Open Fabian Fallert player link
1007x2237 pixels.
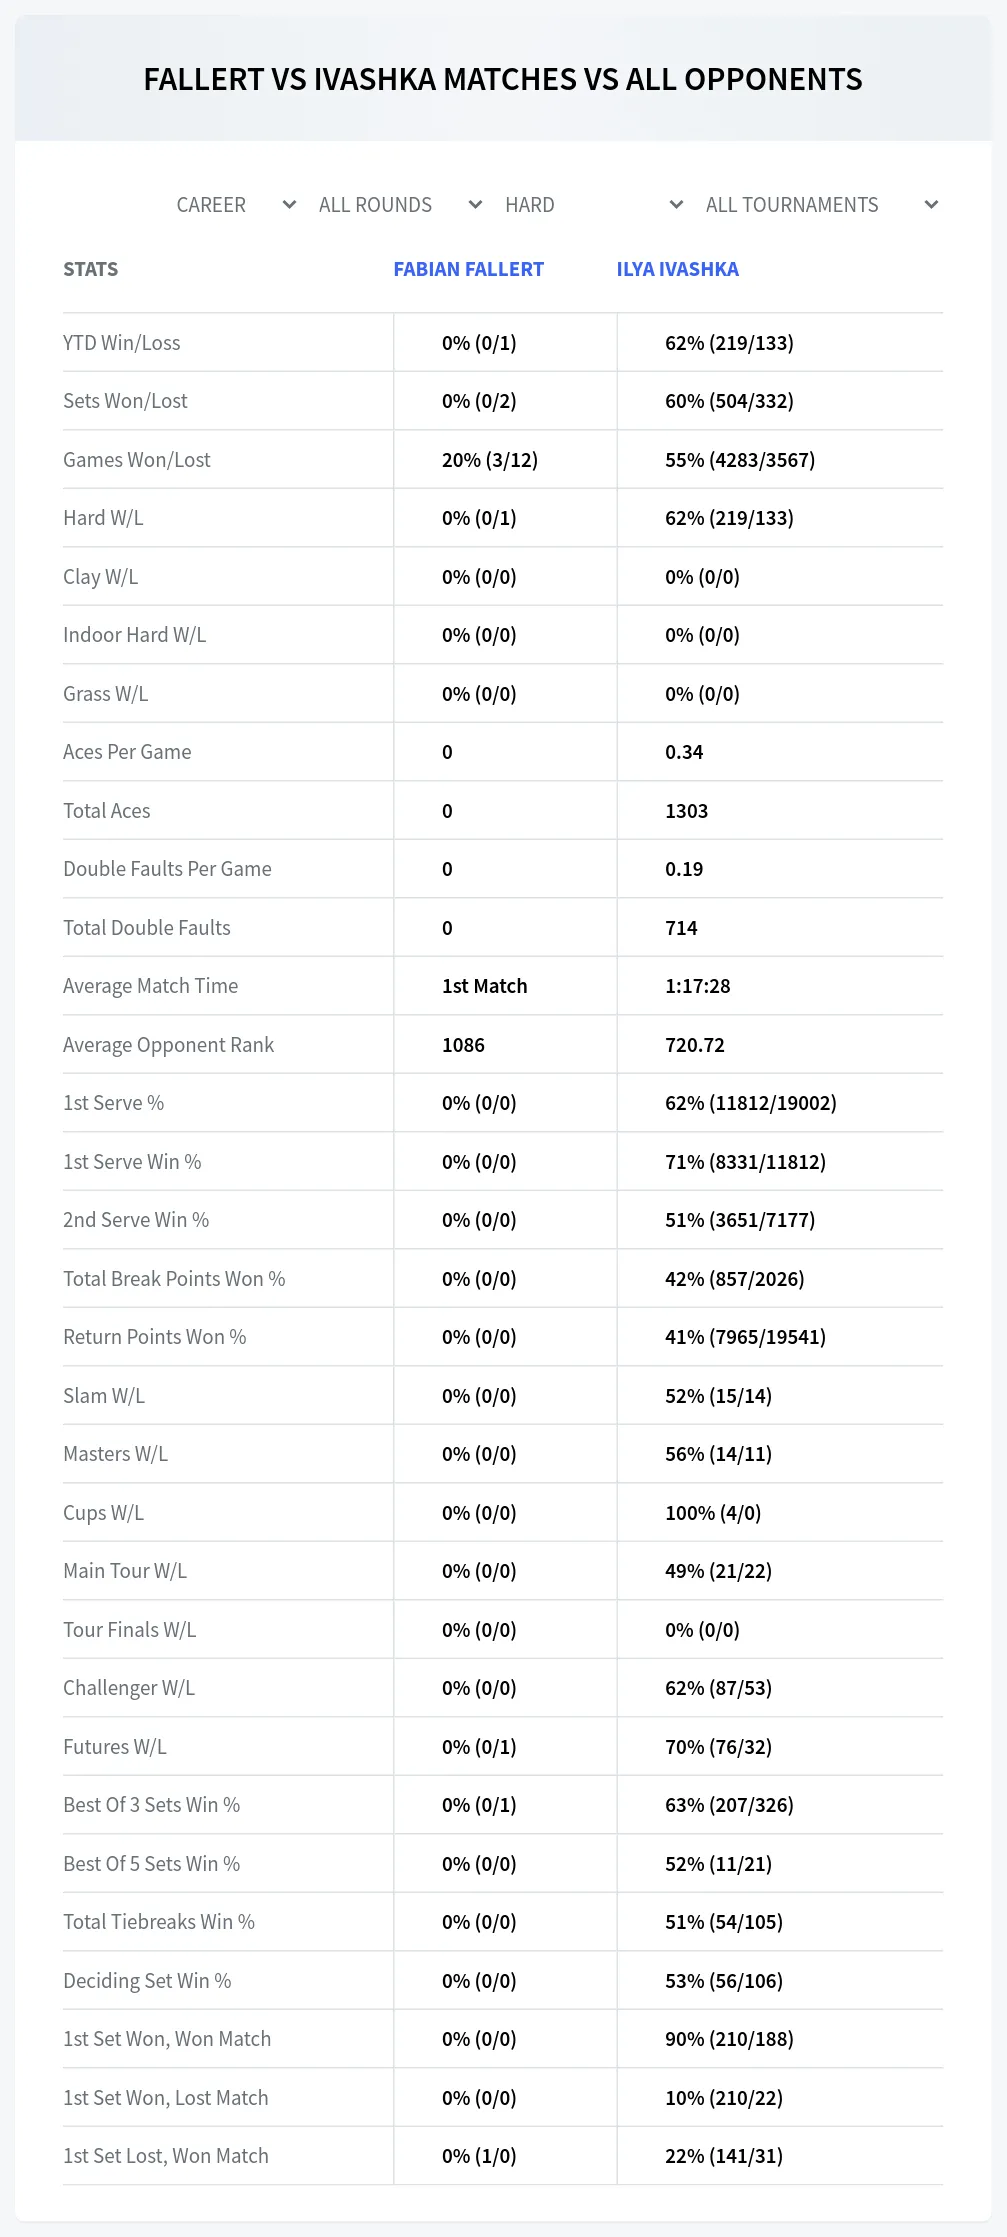(468, 269)
